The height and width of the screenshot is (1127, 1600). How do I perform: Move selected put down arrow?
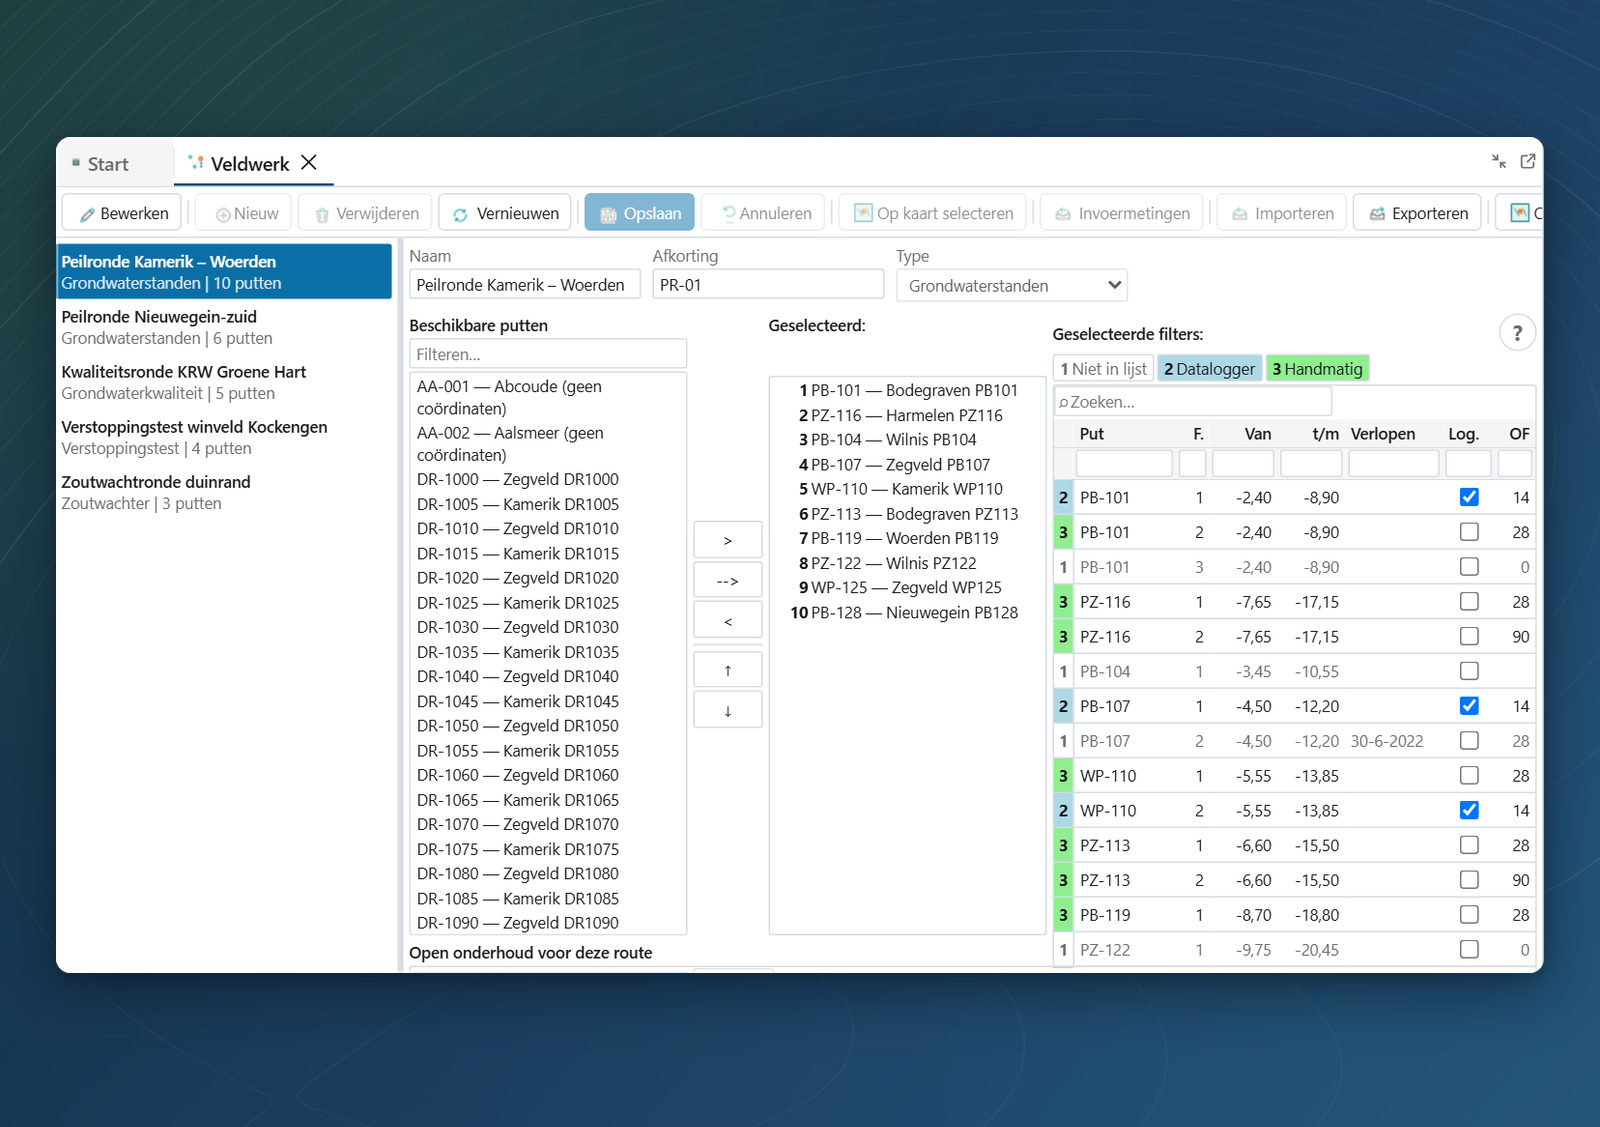[x=728, y=710]
